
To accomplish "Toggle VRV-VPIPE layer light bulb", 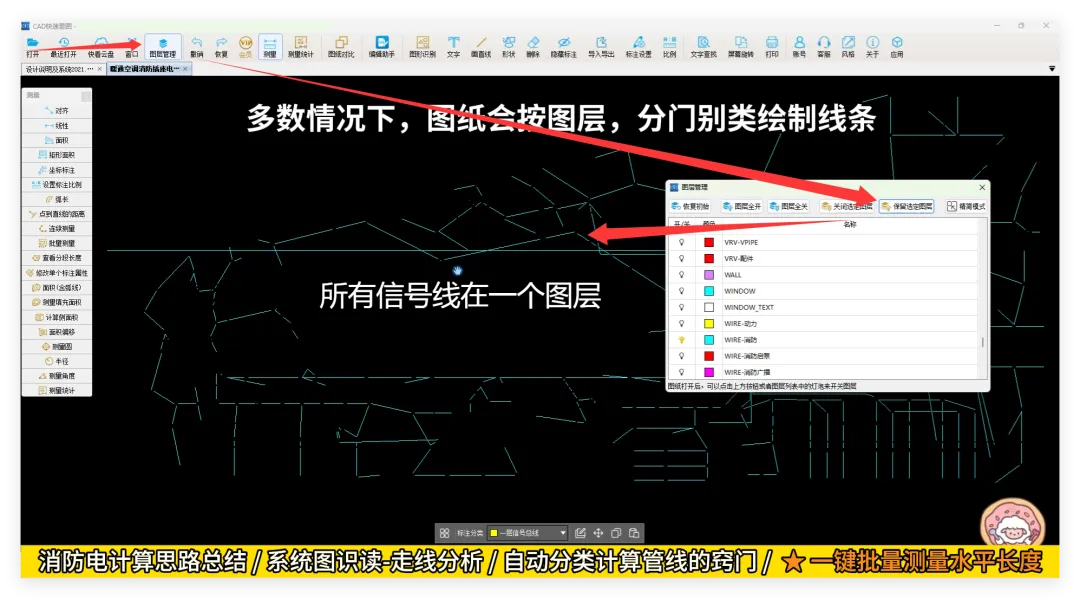I will (x=681, y=242).
